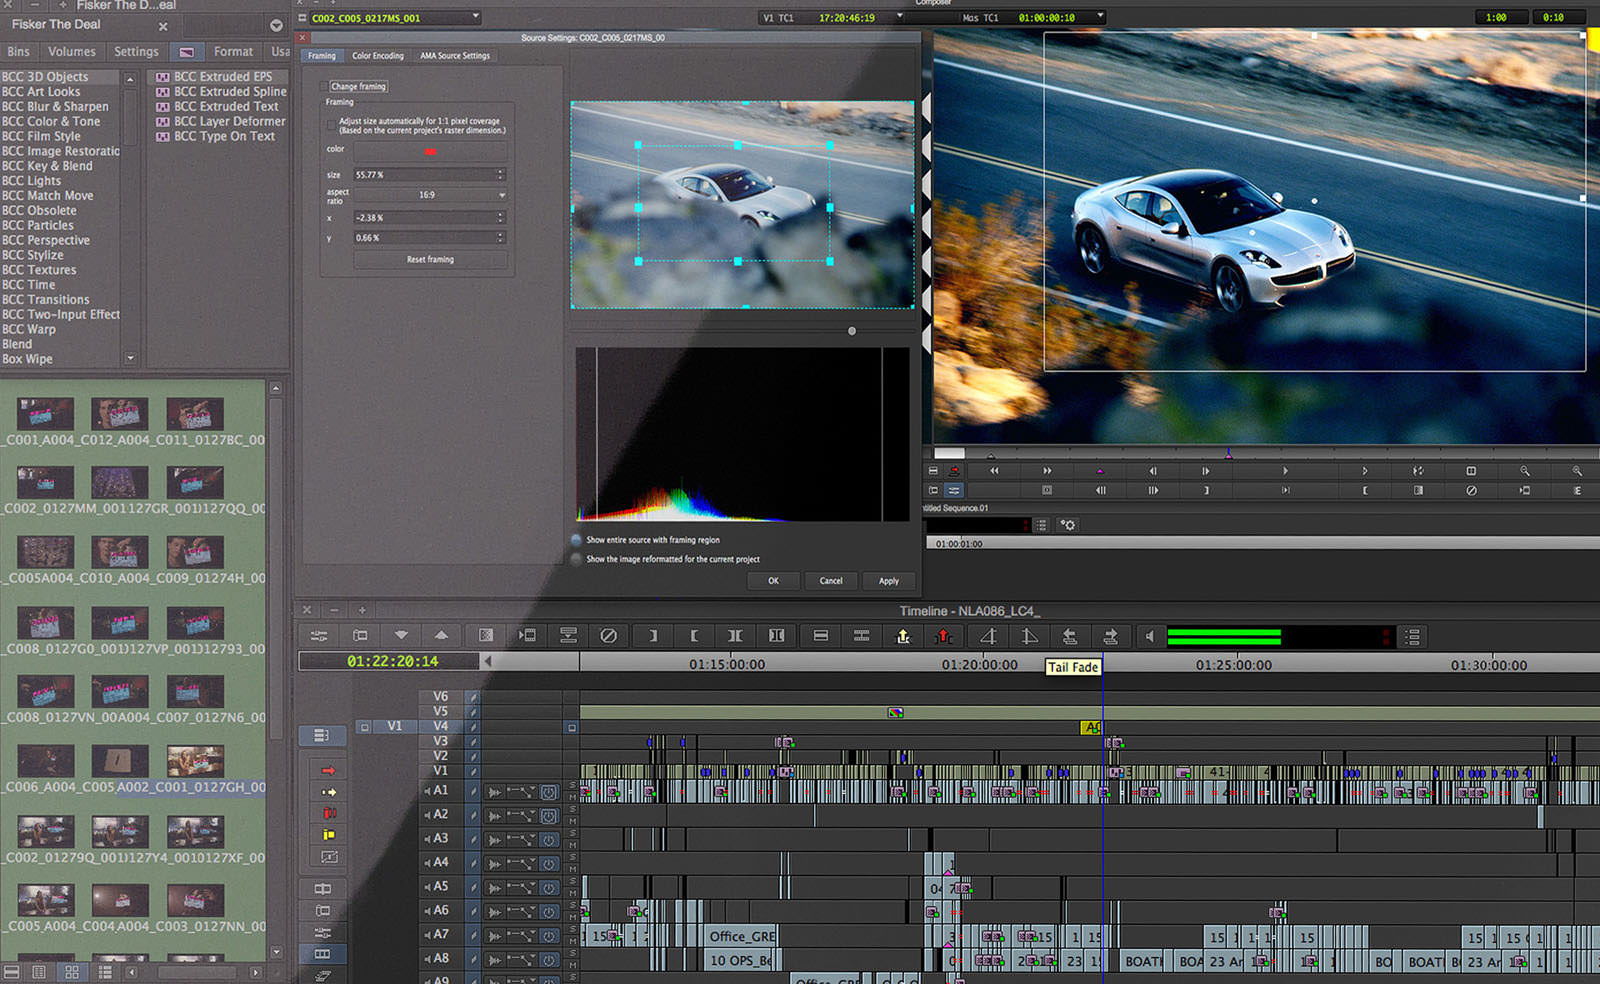Select the red Overwrite Trim tool
Screen dimensions: 1600x984
[329, 813]
